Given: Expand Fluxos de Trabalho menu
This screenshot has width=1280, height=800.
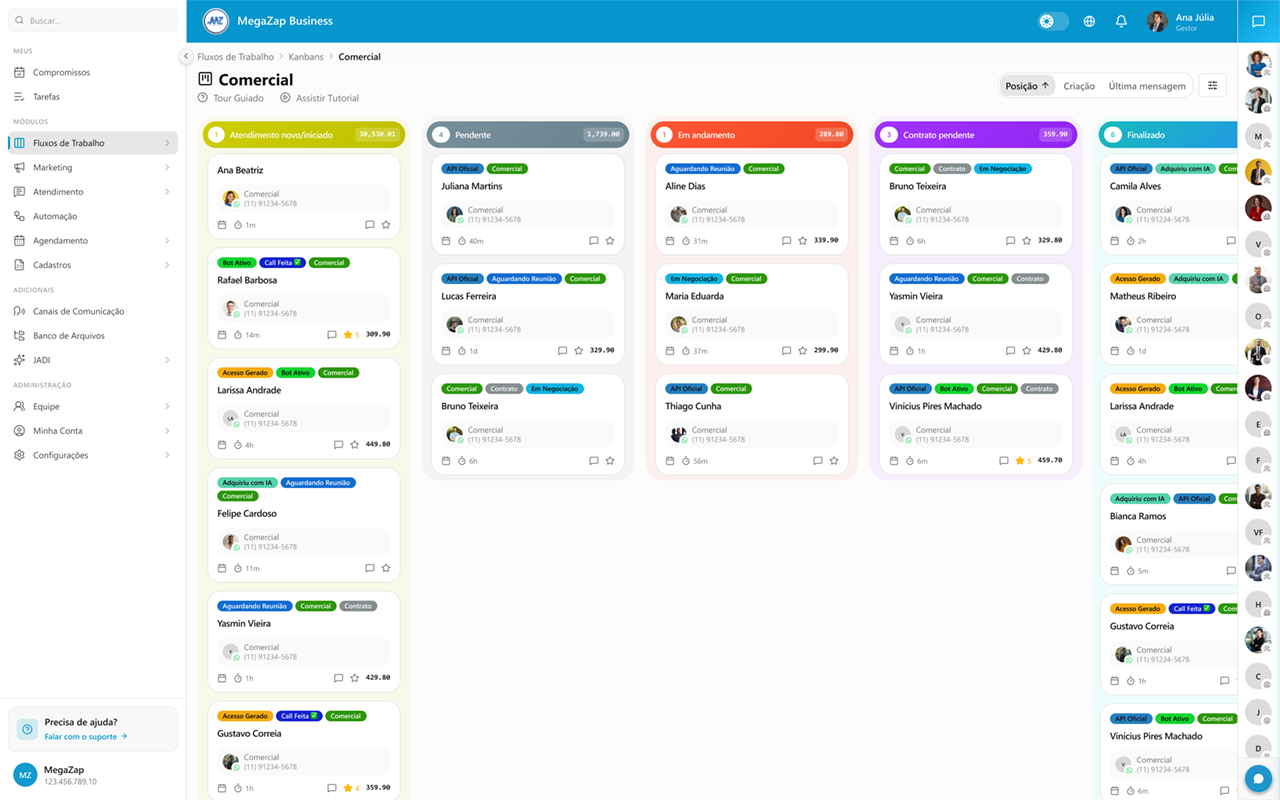Looking at the screenshot, I should point(93,143).
